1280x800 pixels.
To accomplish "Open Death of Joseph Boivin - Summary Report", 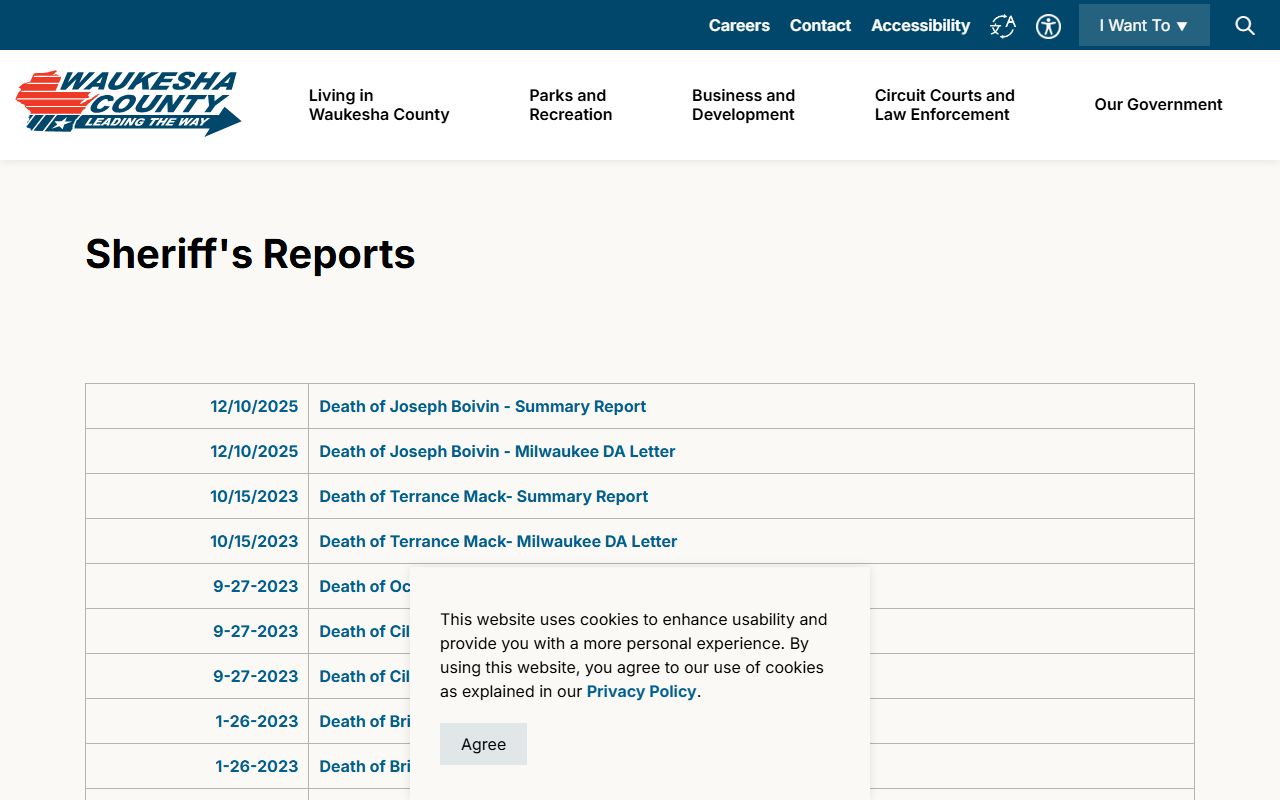I will 482,406.
